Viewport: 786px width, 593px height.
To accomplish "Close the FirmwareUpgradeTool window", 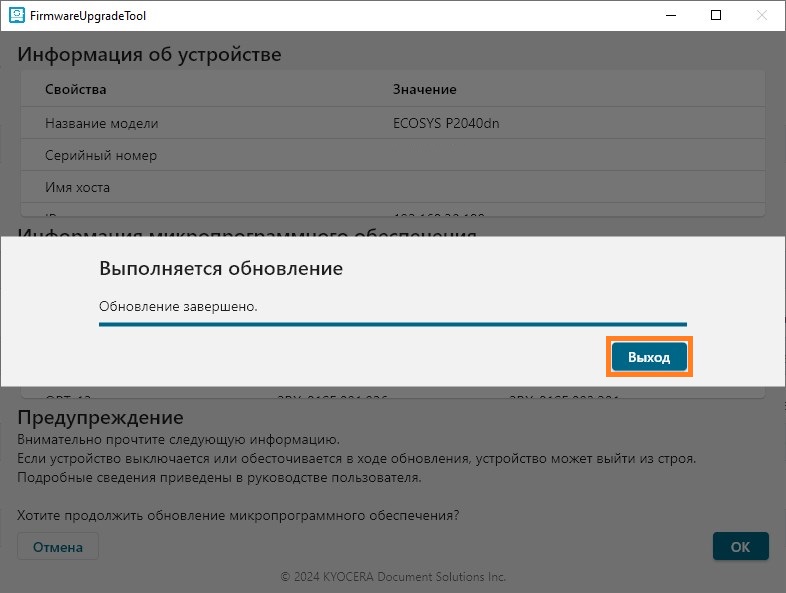I will click(x=762, y=16).
